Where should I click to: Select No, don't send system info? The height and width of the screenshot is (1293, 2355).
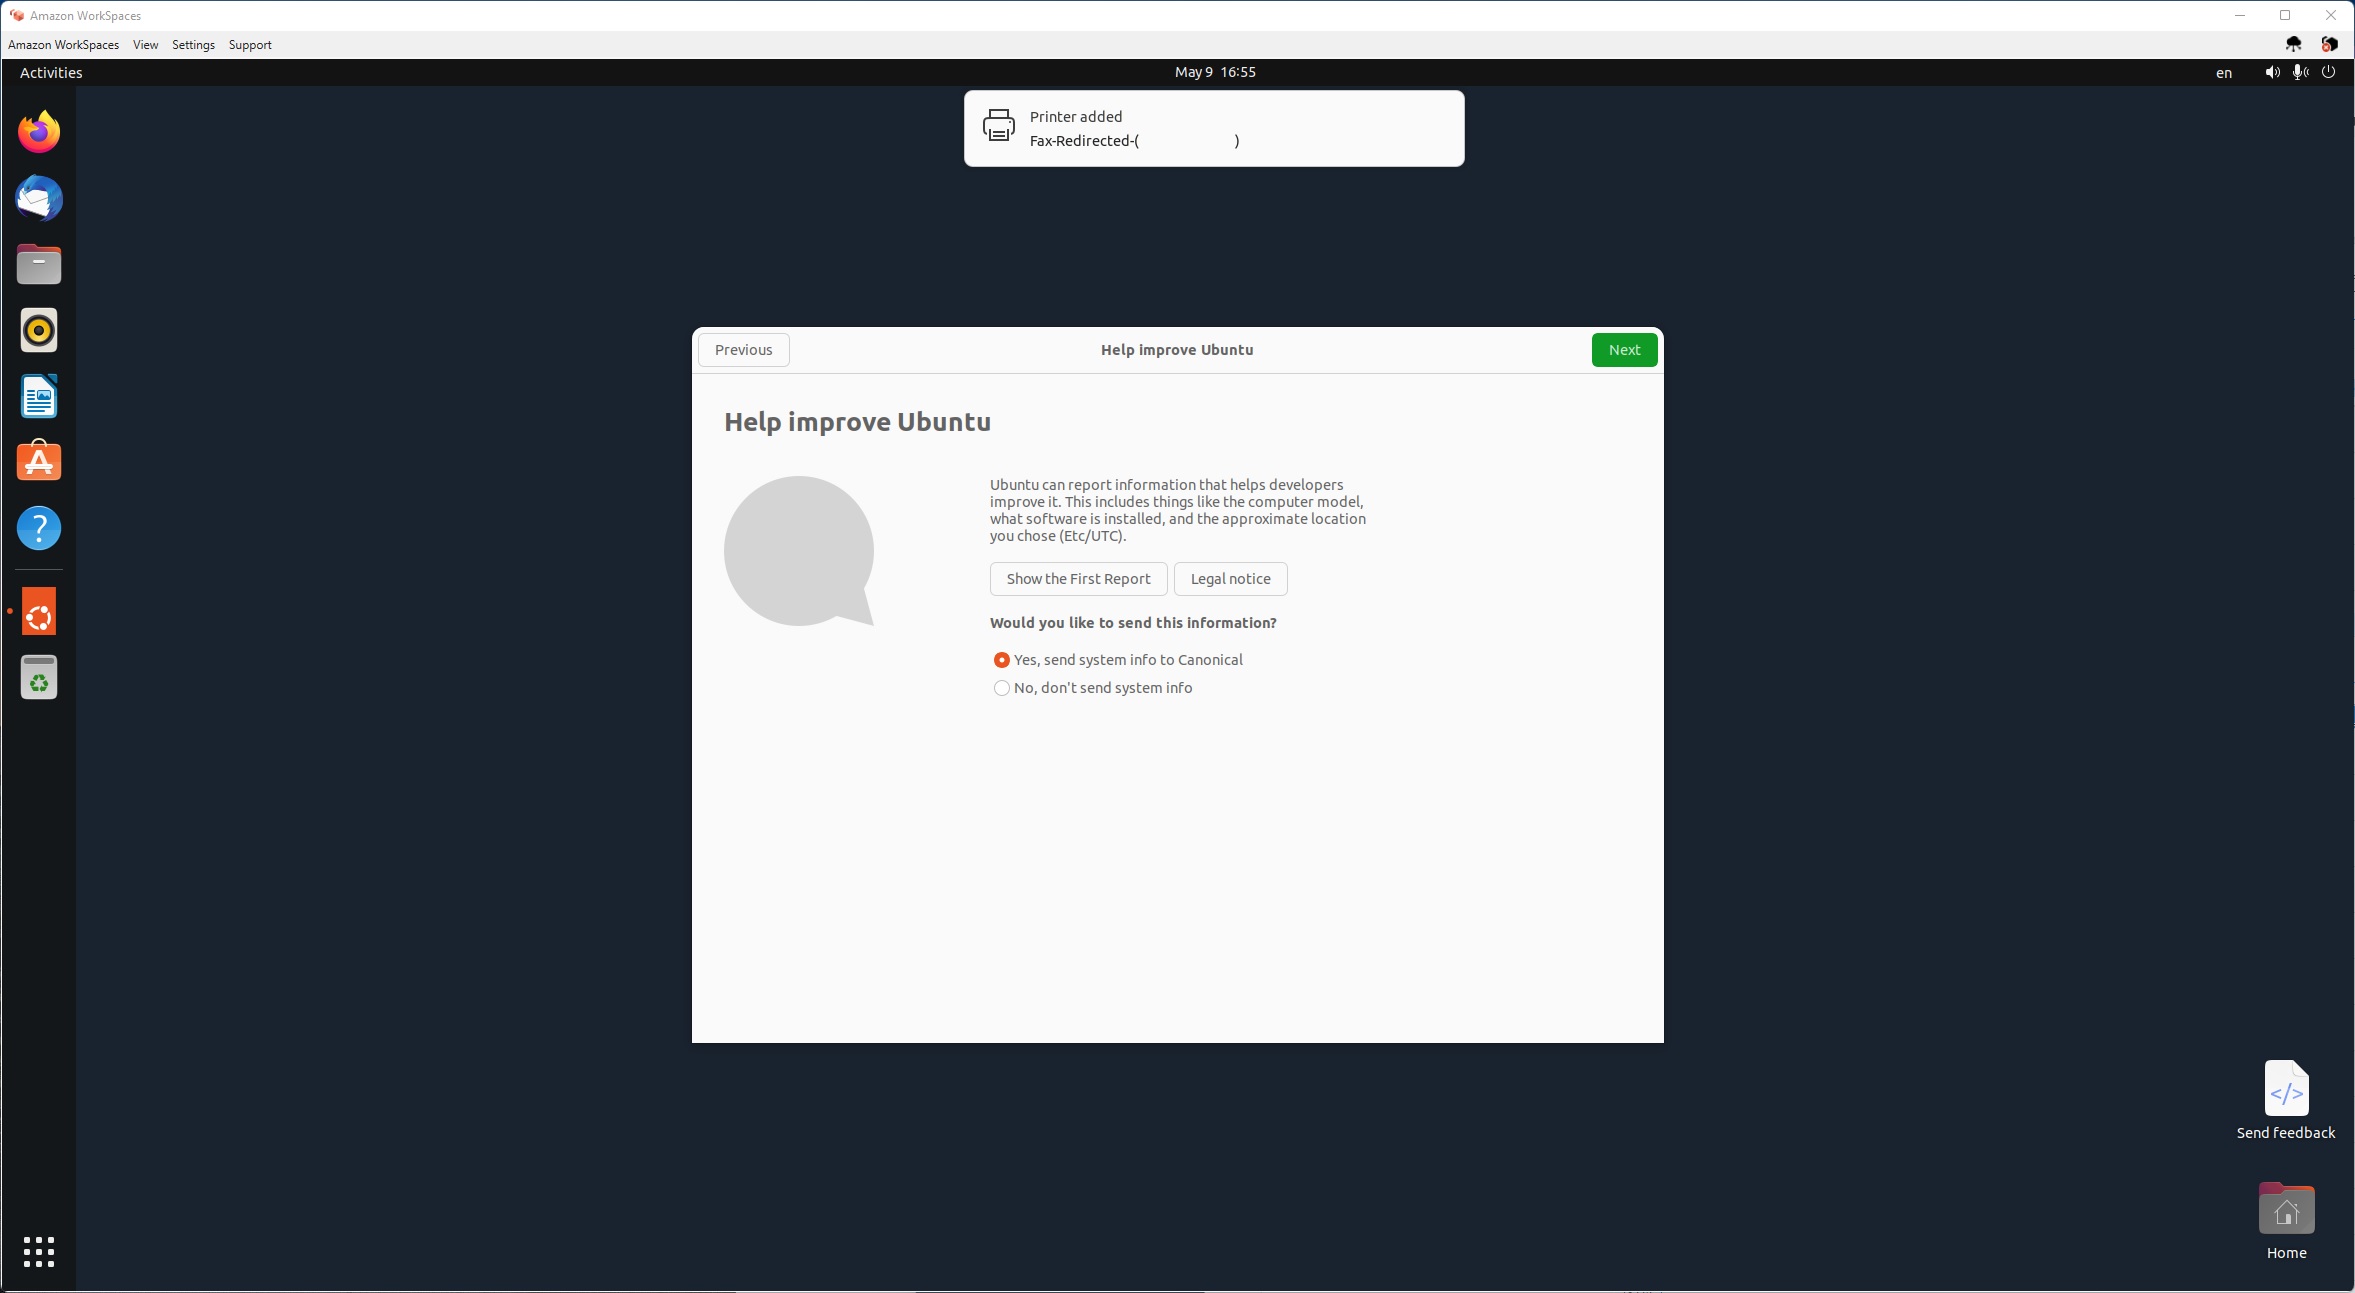pyautogui.click(x=1093, y=688)
